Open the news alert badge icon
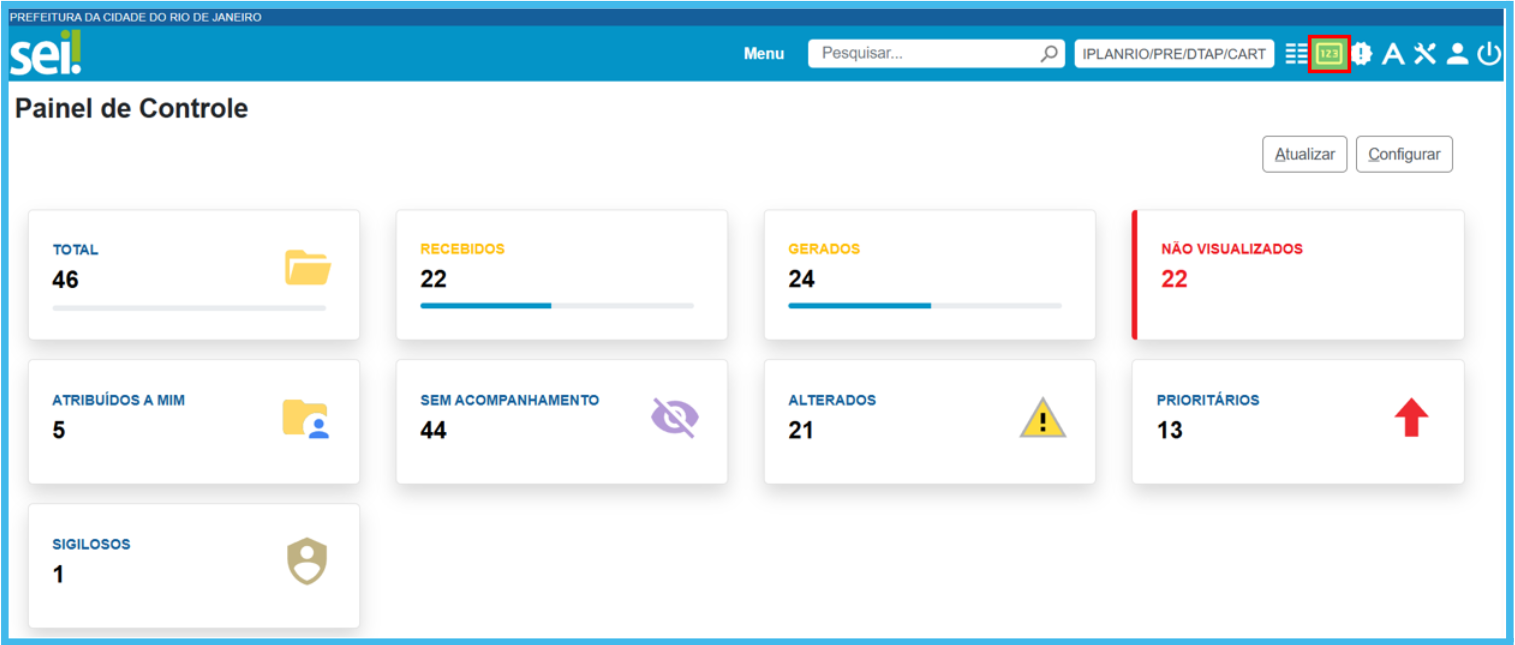Viewport: 1515px width, 645px height. pos(1362,54)
